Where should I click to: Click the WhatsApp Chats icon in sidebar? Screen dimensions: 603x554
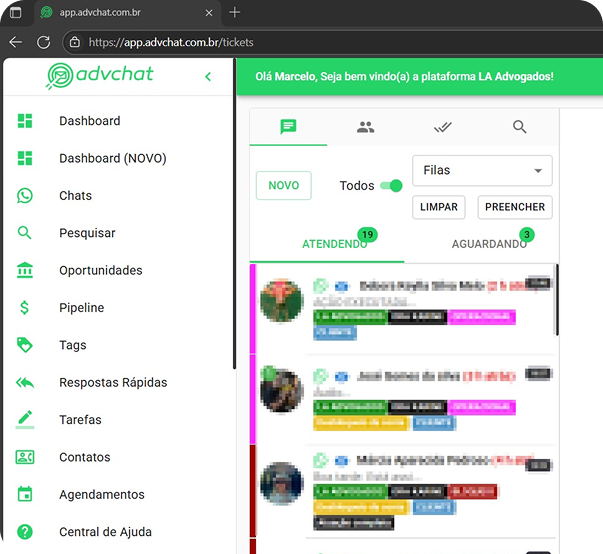tap(25, 196)
